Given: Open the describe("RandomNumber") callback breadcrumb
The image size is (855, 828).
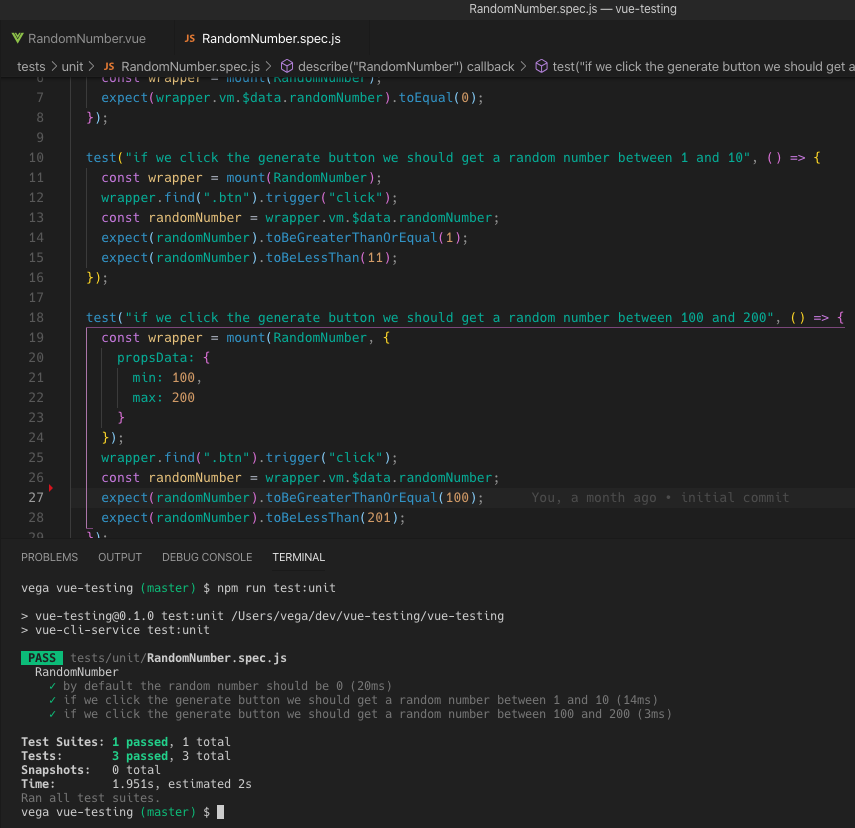Looking at the screenshot, I should coord(404,67).
